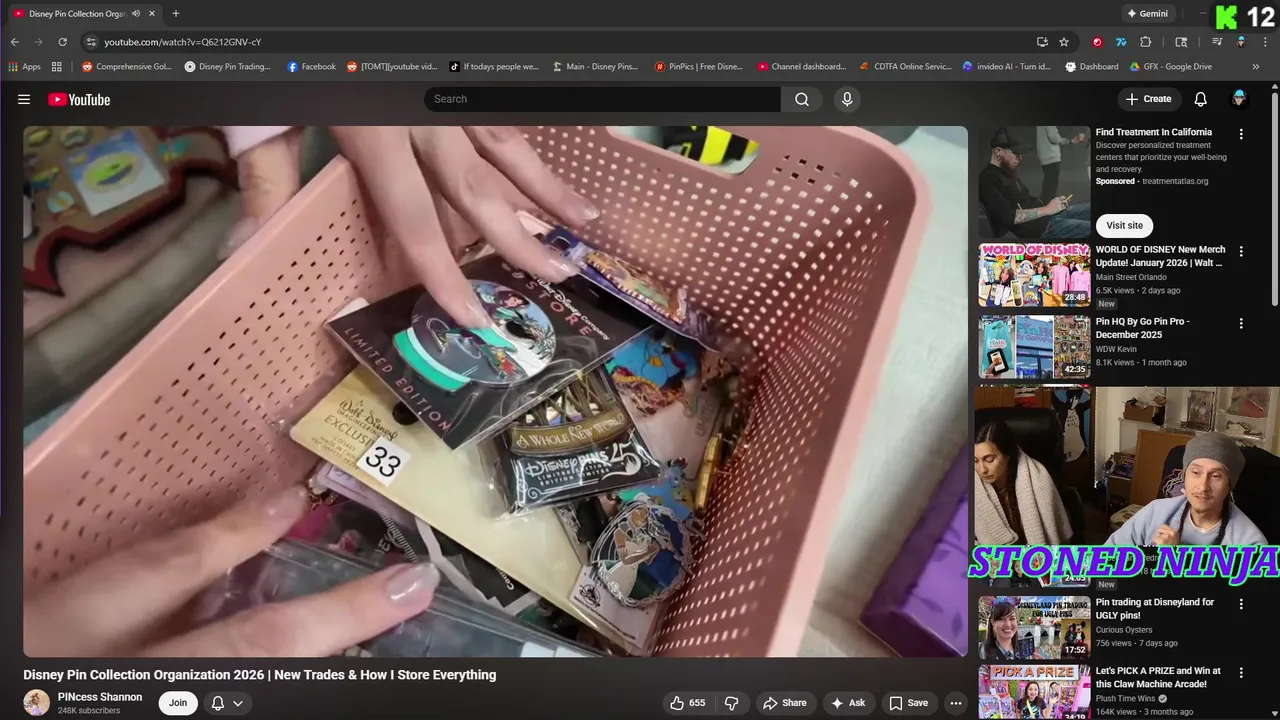Open the Disney Pin Trading bookmark
The height and width of the screenshot is (720, 1280).
click(x=228, y=67)
